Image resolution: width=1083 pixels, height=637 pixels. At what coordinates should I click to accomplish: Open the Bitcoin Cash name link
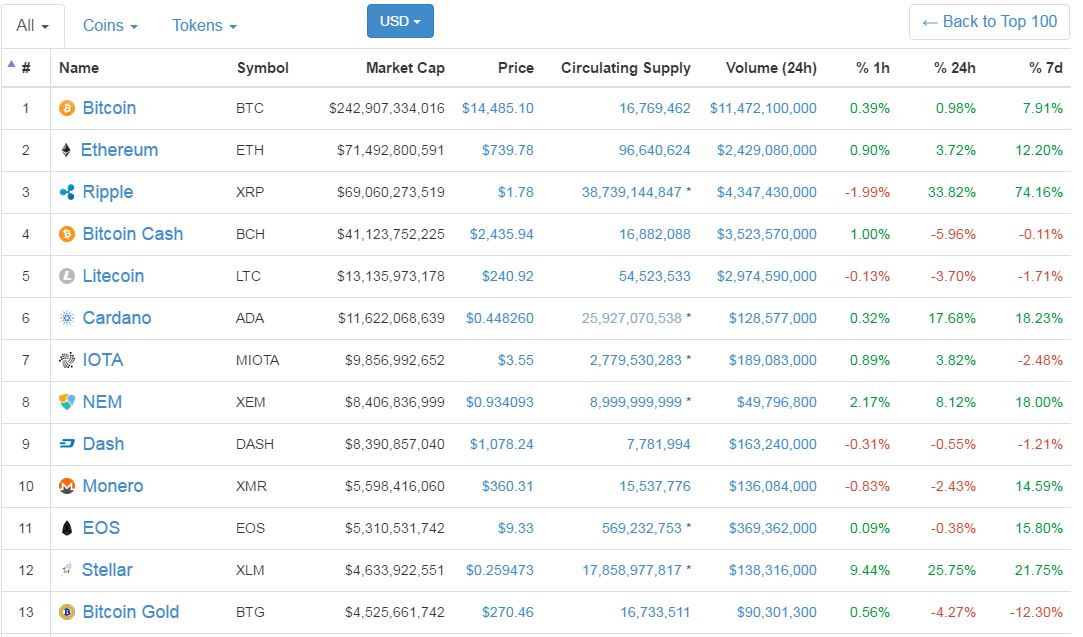click(x=133, y=234)
